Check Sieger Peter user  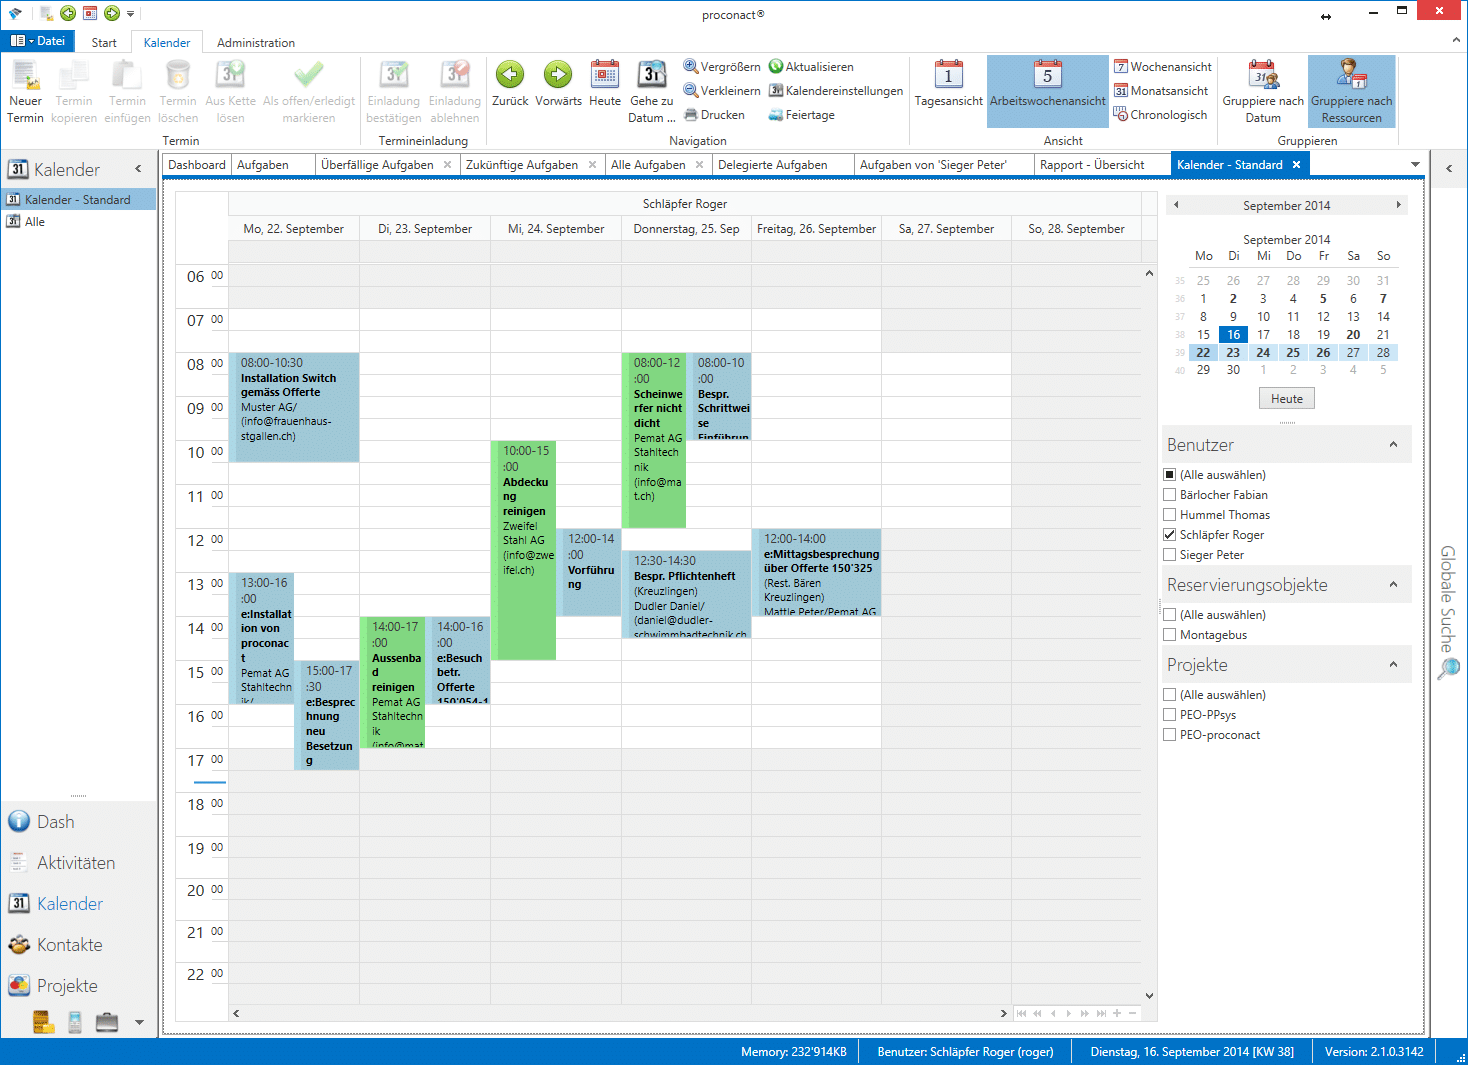[1169, 555]
